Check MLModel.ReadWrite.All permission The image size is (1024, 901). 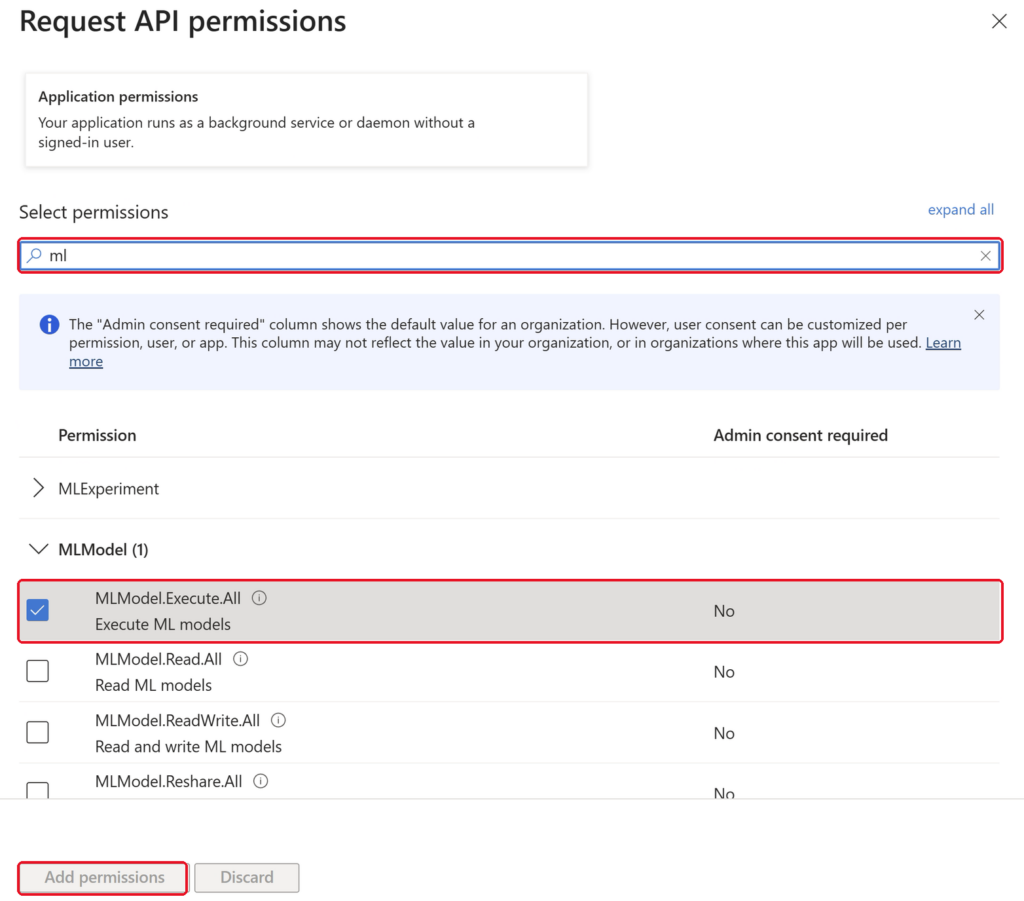click(37, 732)
